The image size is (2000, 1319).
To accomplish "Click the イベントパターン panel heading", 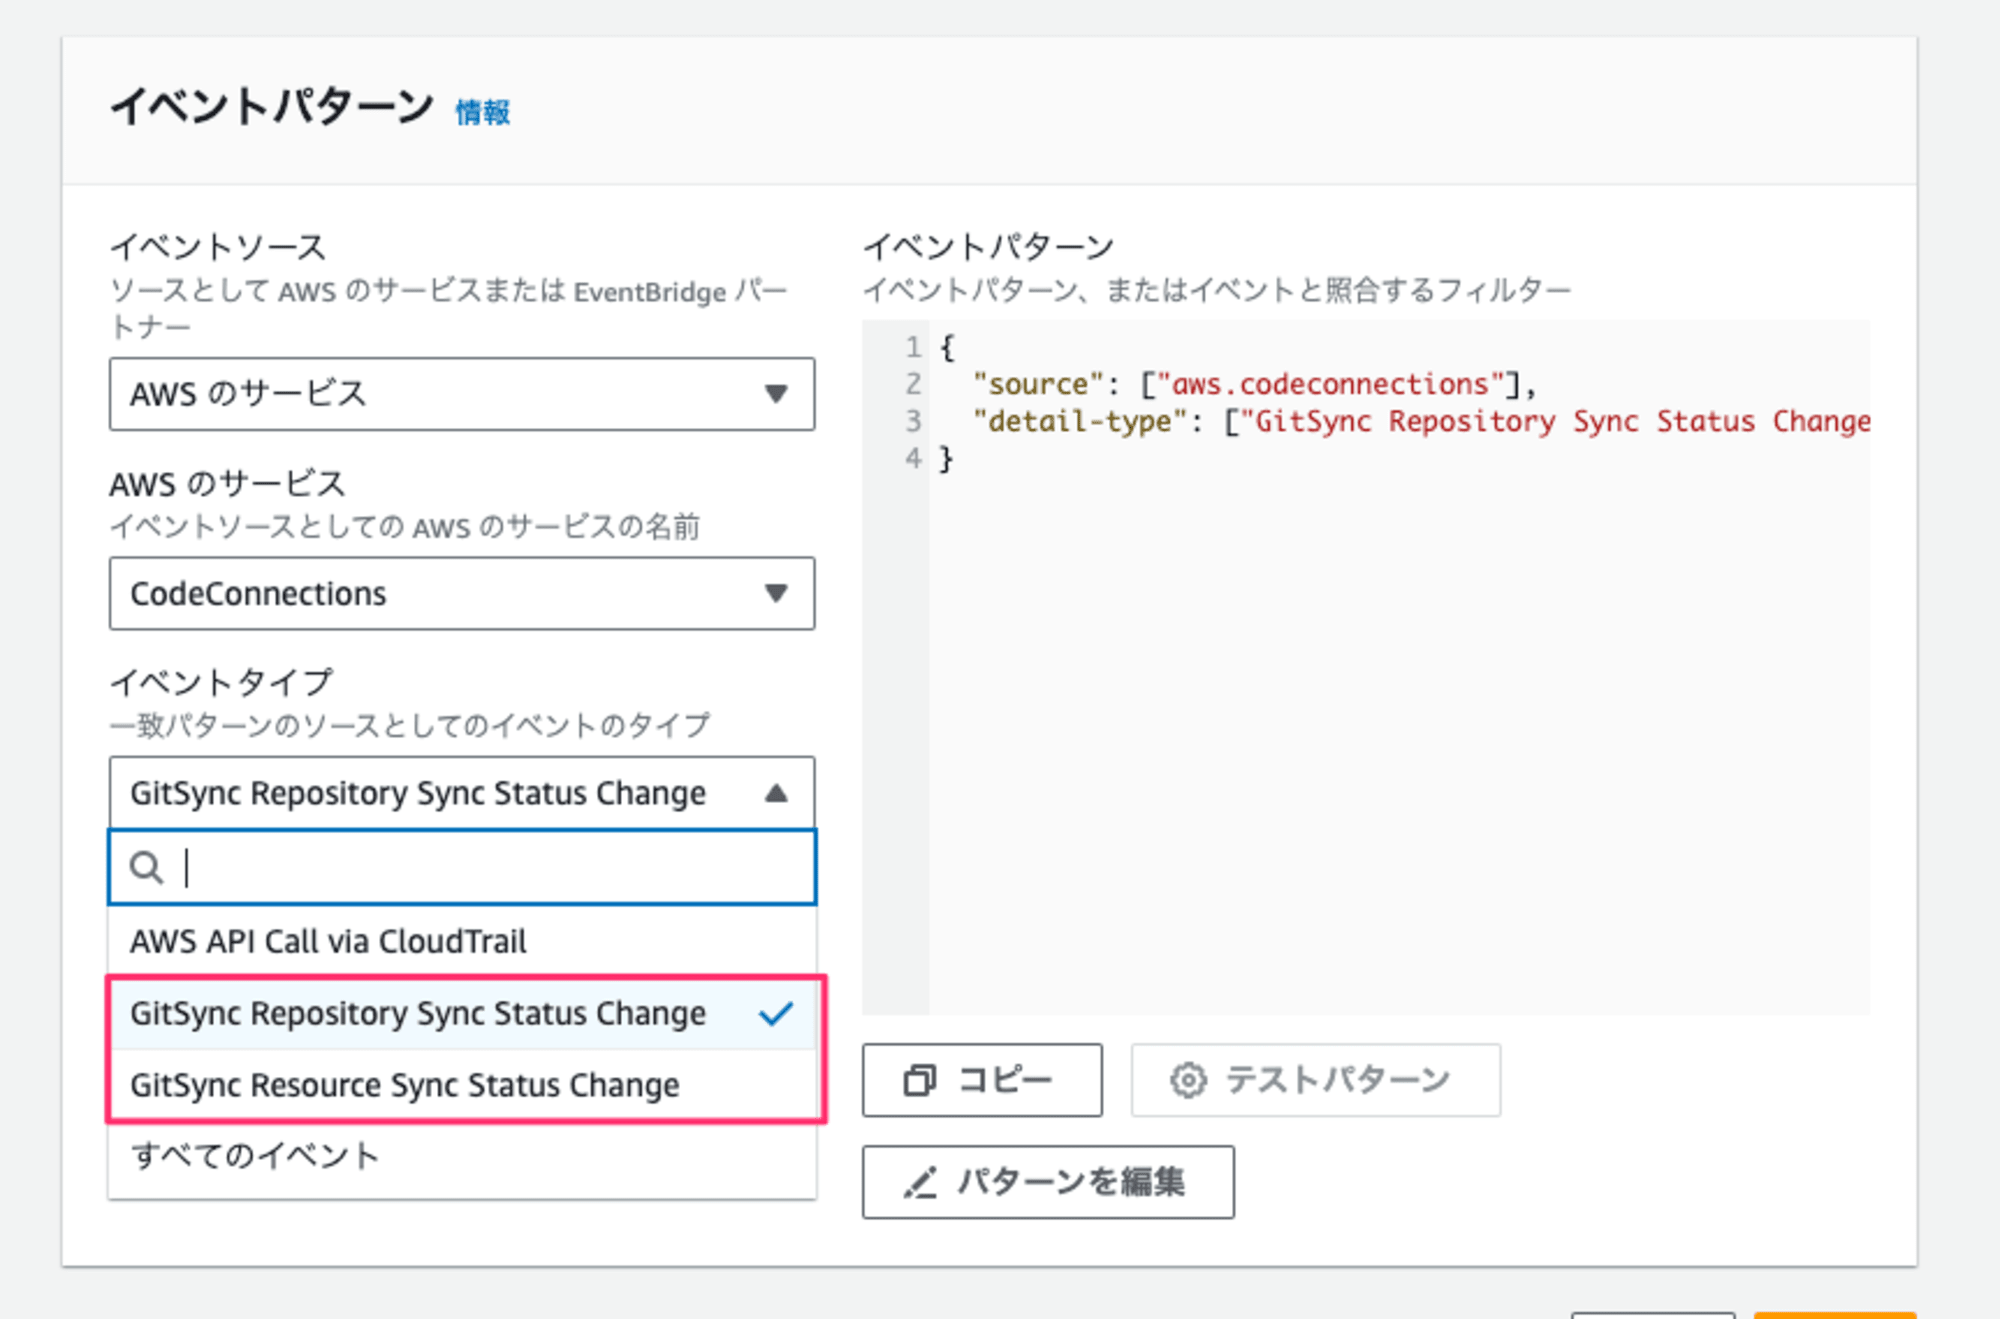I will [271, 106].
